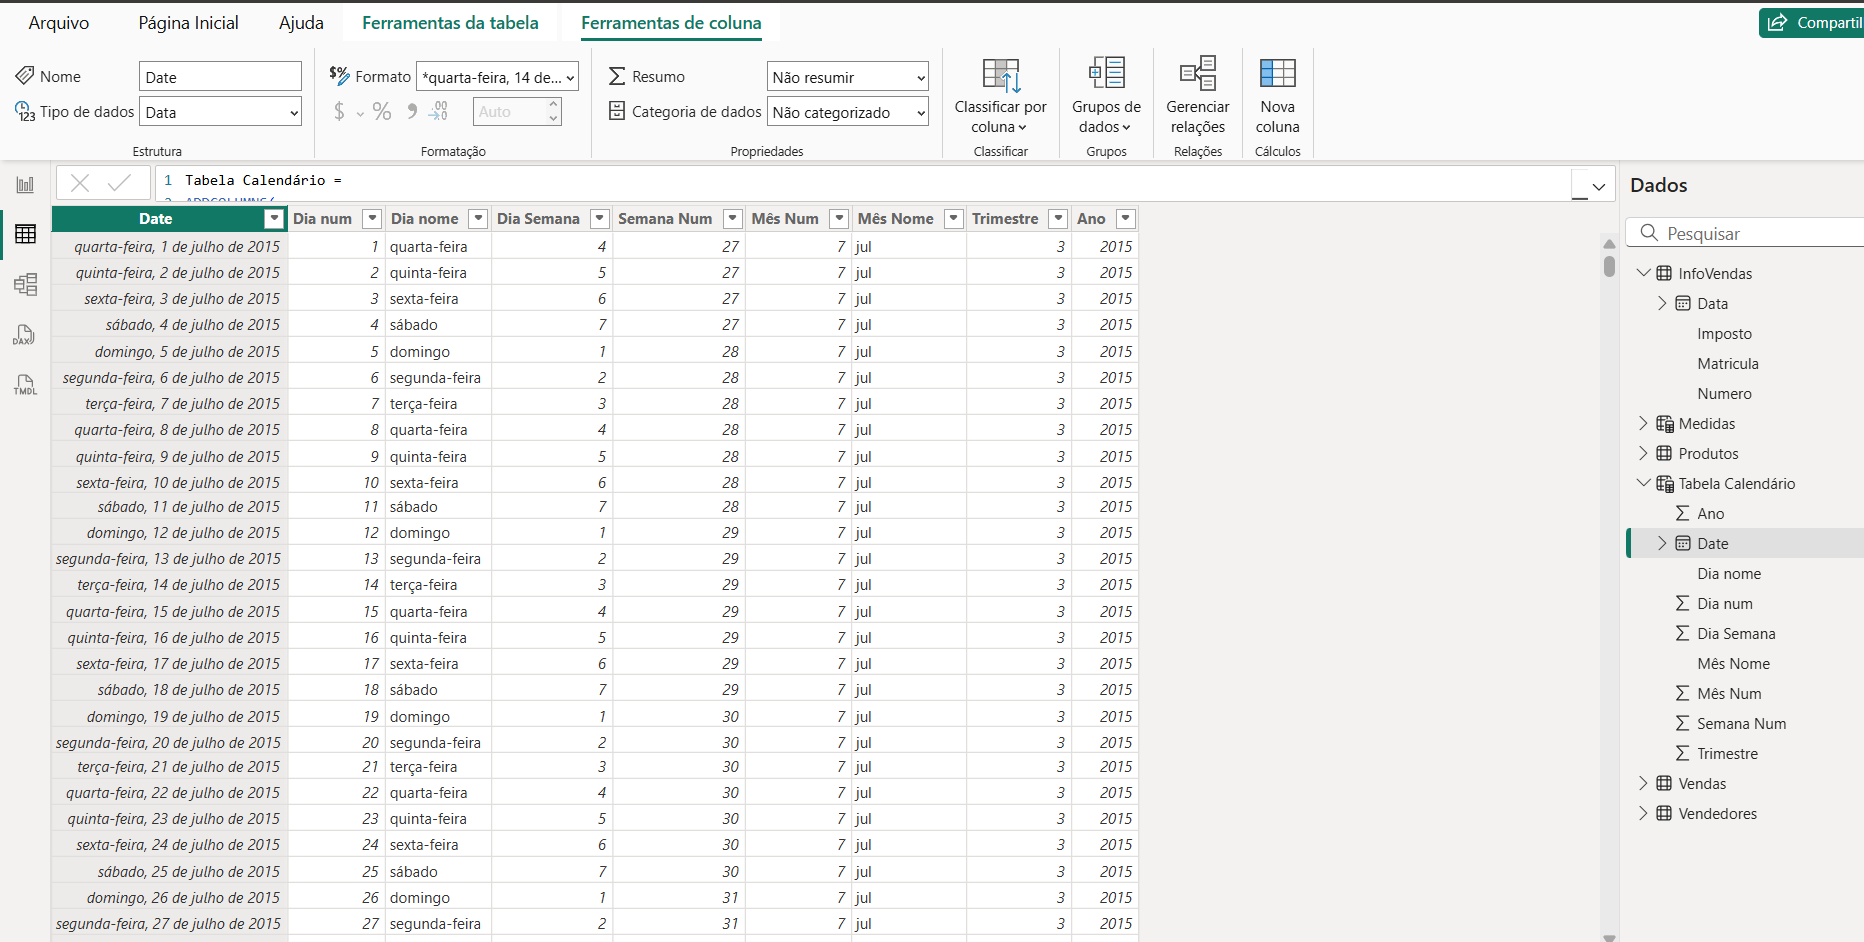This screenshot has width=1864, height=942.
Task: Expand the formula bar chevron
Action: click(x=1598, y=186)
